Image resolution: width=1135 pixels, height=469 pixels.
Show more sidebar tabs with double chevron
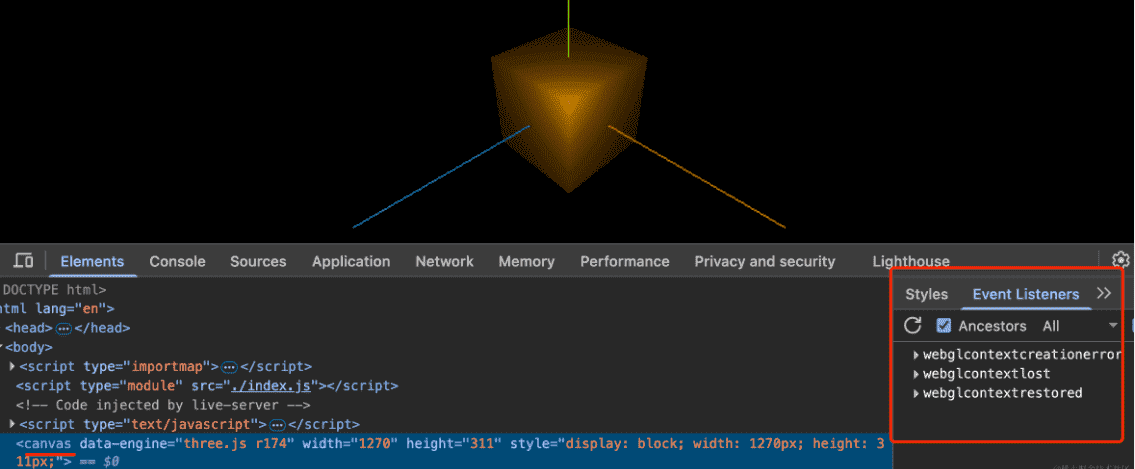coord(1104,294)
